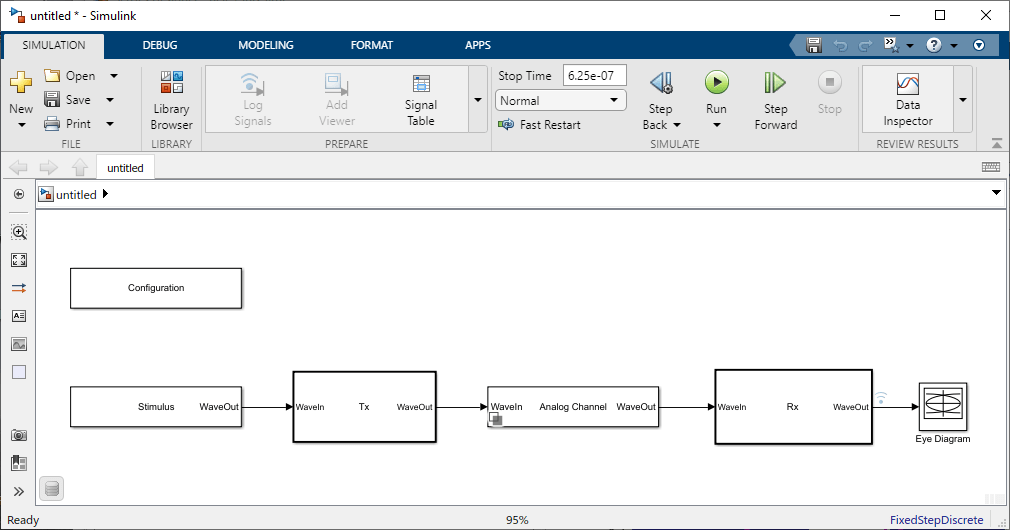Click the Stop Time input field

pyautogui.click(x=595, y=75)
